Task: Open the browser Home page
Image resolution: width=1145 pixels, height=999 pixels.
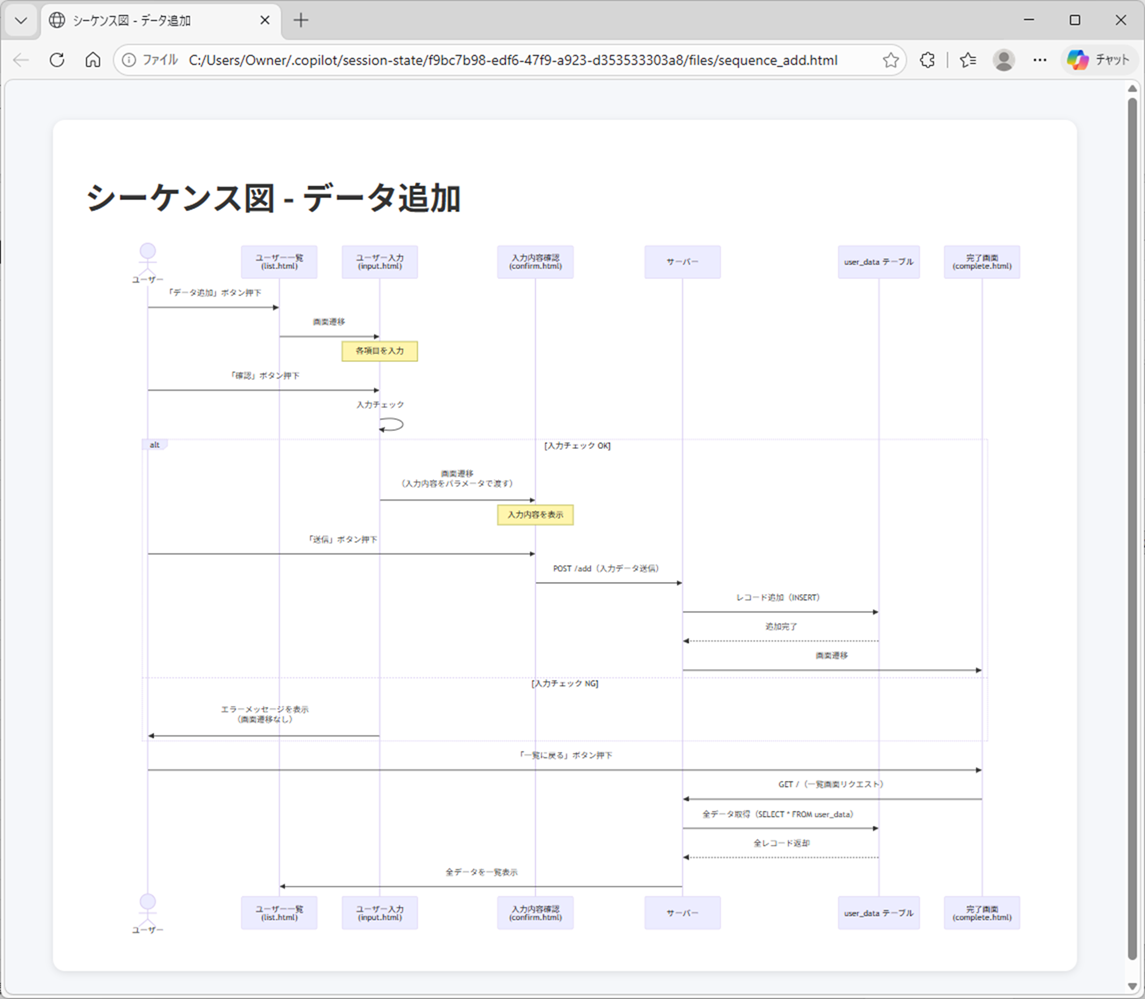Action: (x=92, y=60)
